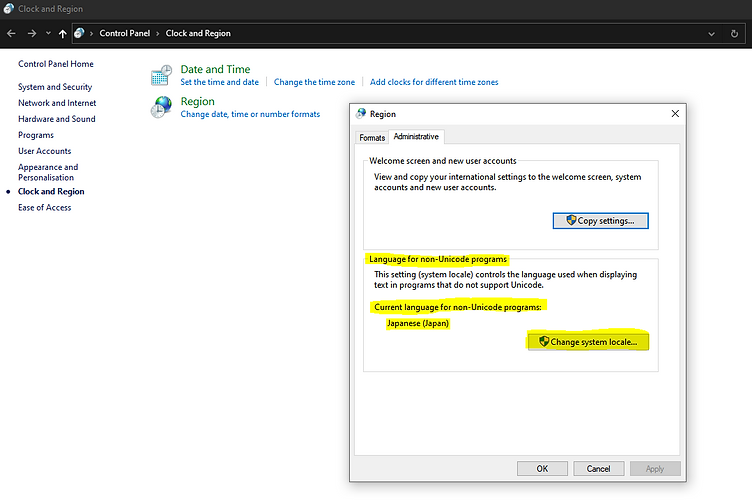Viewport: 752px width, 503px height.
Task: Select Clock and Region in sidebar
Action: [x=51, y=191]
